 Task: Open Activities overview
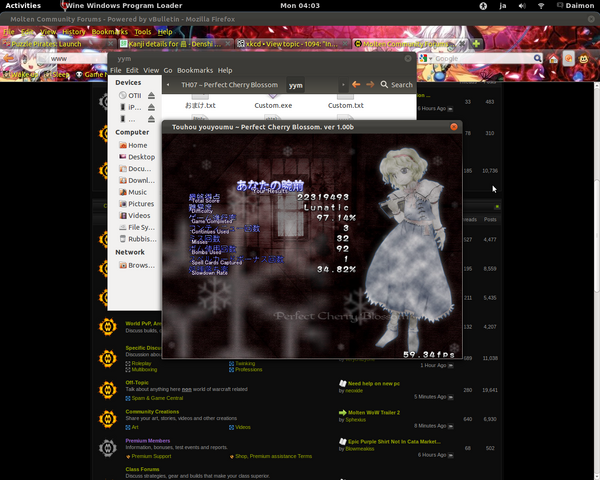pyautogui.click(x=23, y=5)
